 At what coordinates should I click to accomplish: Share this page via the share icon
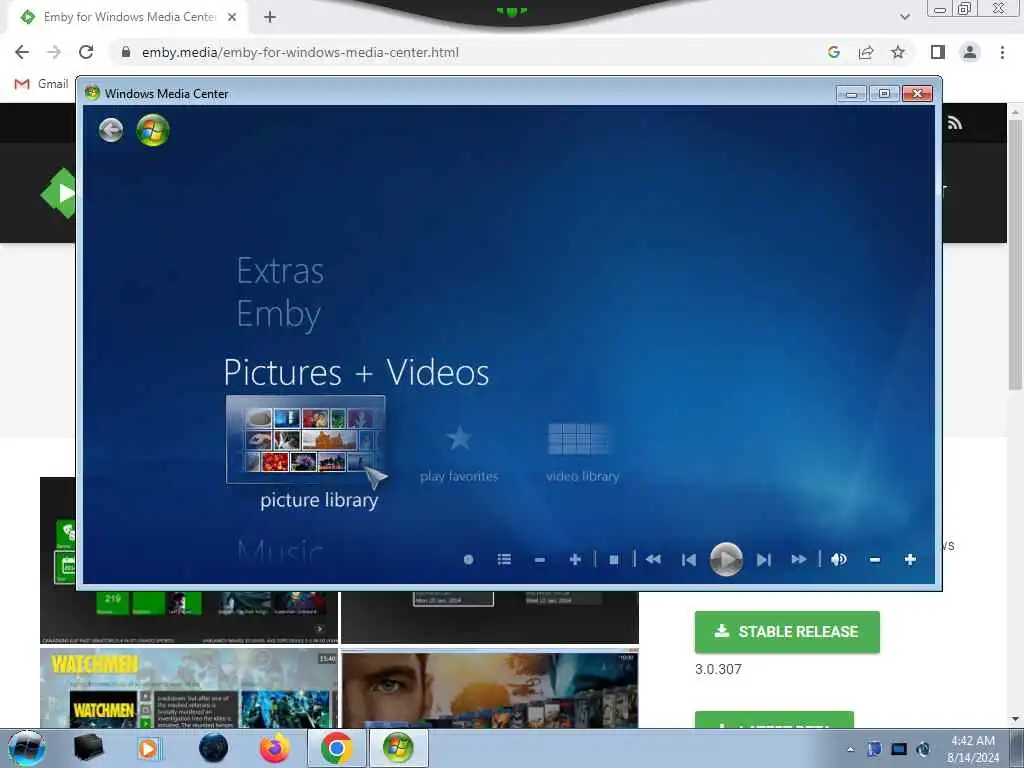click(x=866, y=52)
